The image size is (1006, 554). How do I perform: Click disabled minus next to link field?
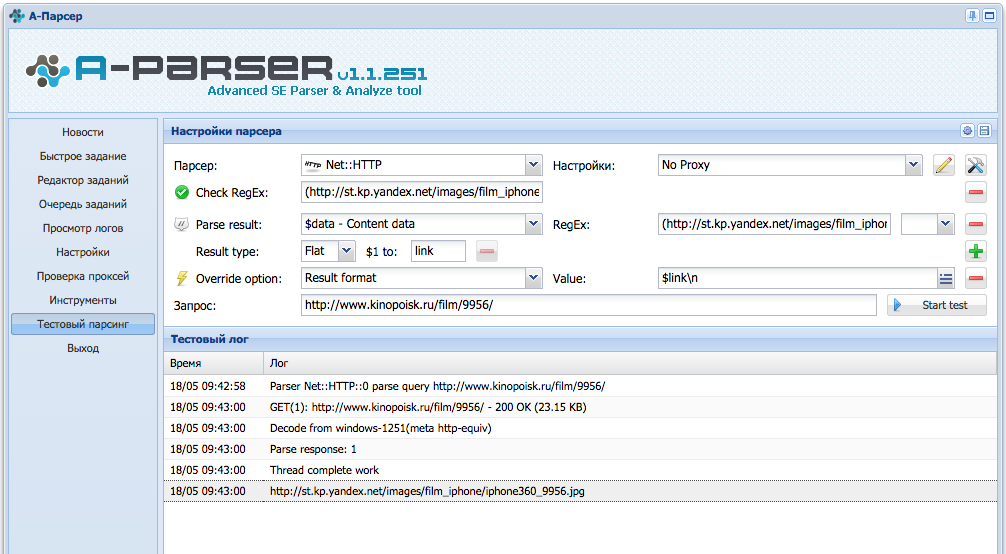(x=487, y=251)
